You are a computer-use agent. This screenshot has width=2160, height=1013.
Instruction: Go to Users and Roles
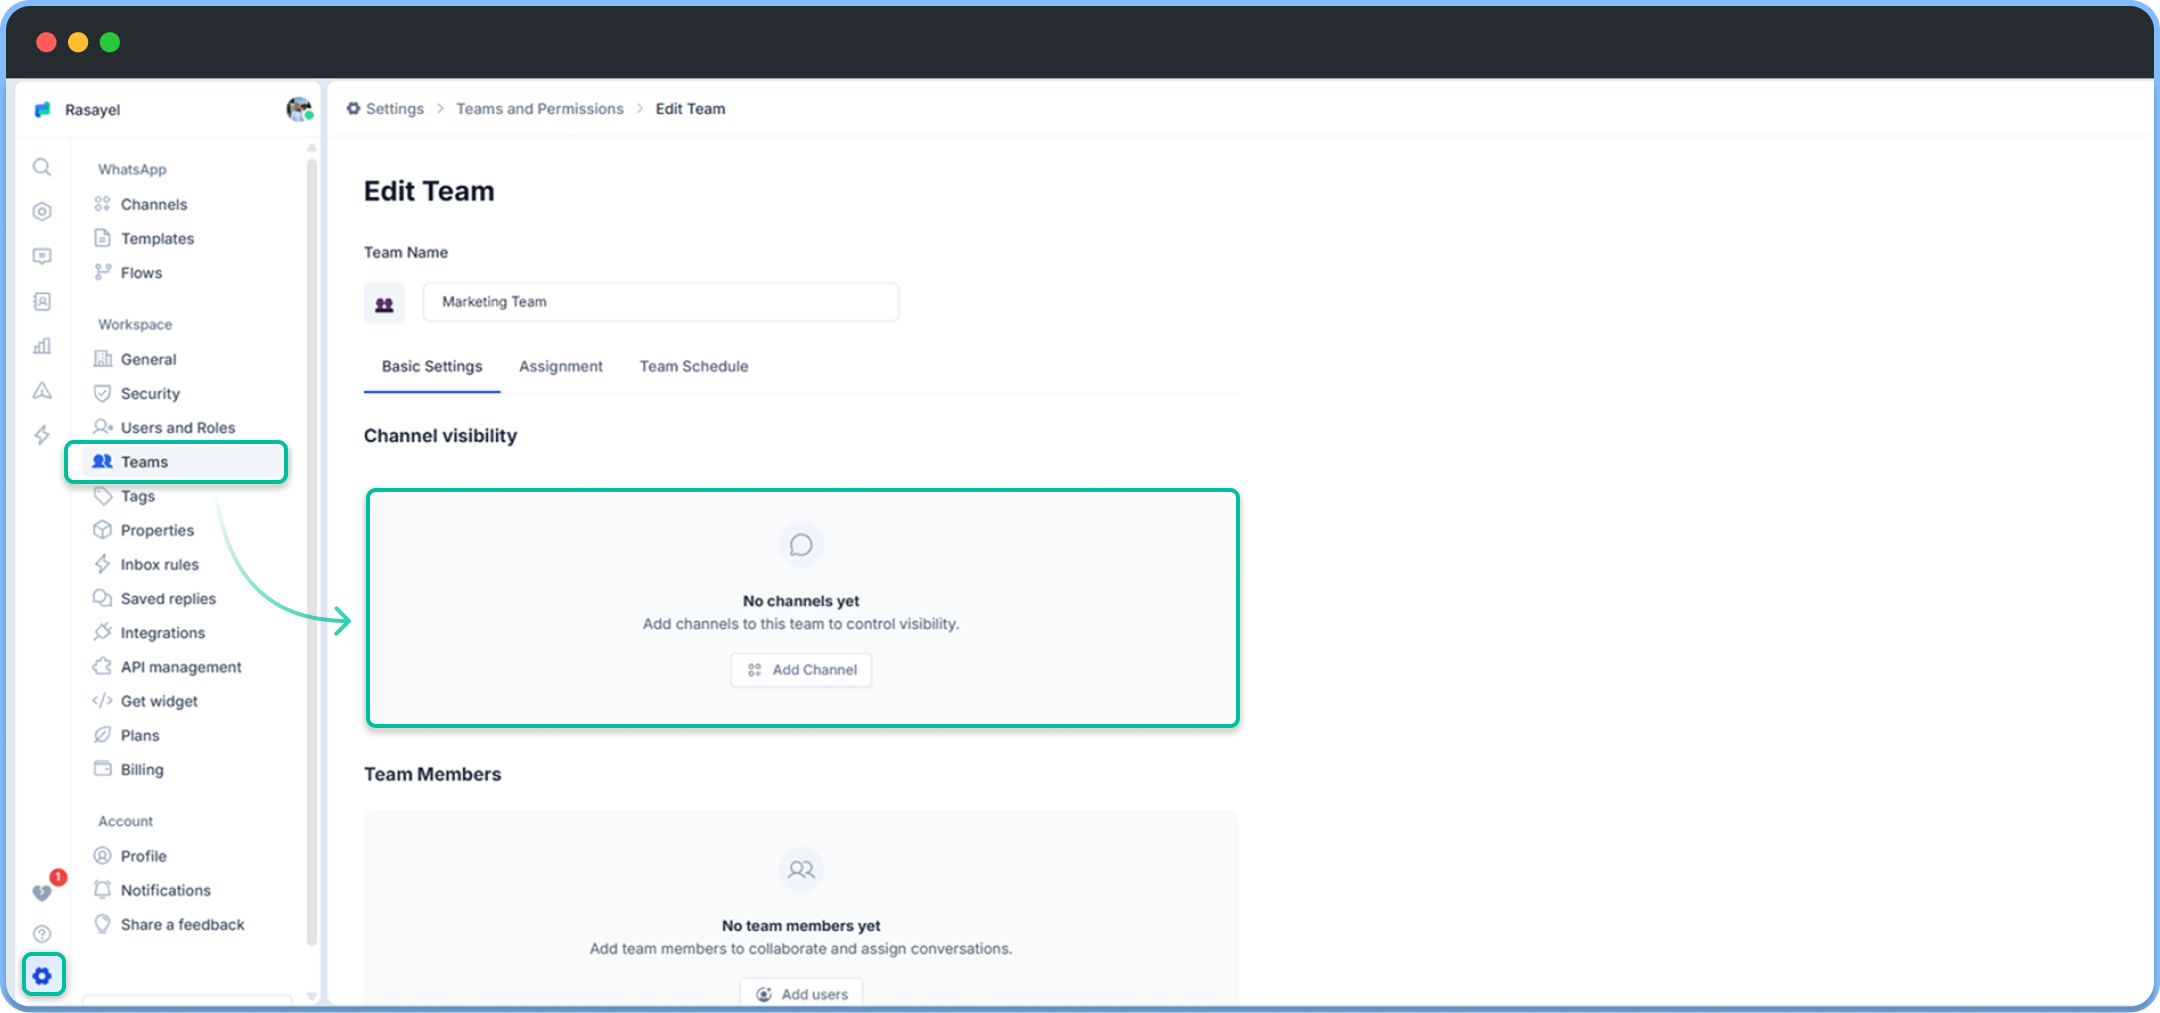tap(178, 427)
